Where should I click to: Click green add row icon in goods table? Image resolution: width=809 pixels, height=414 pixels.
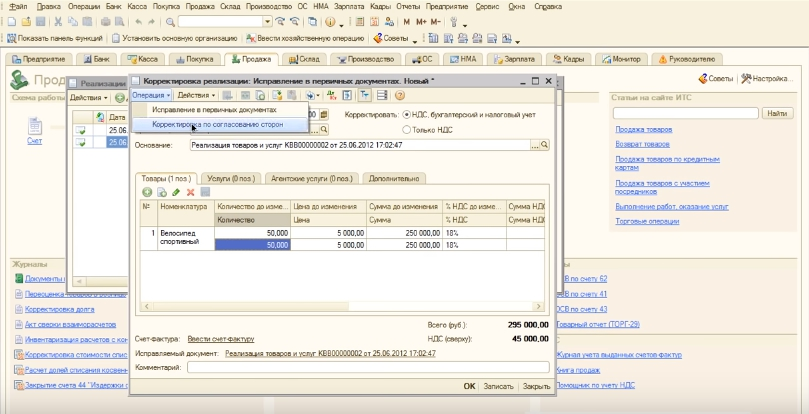tap(147, 191)
